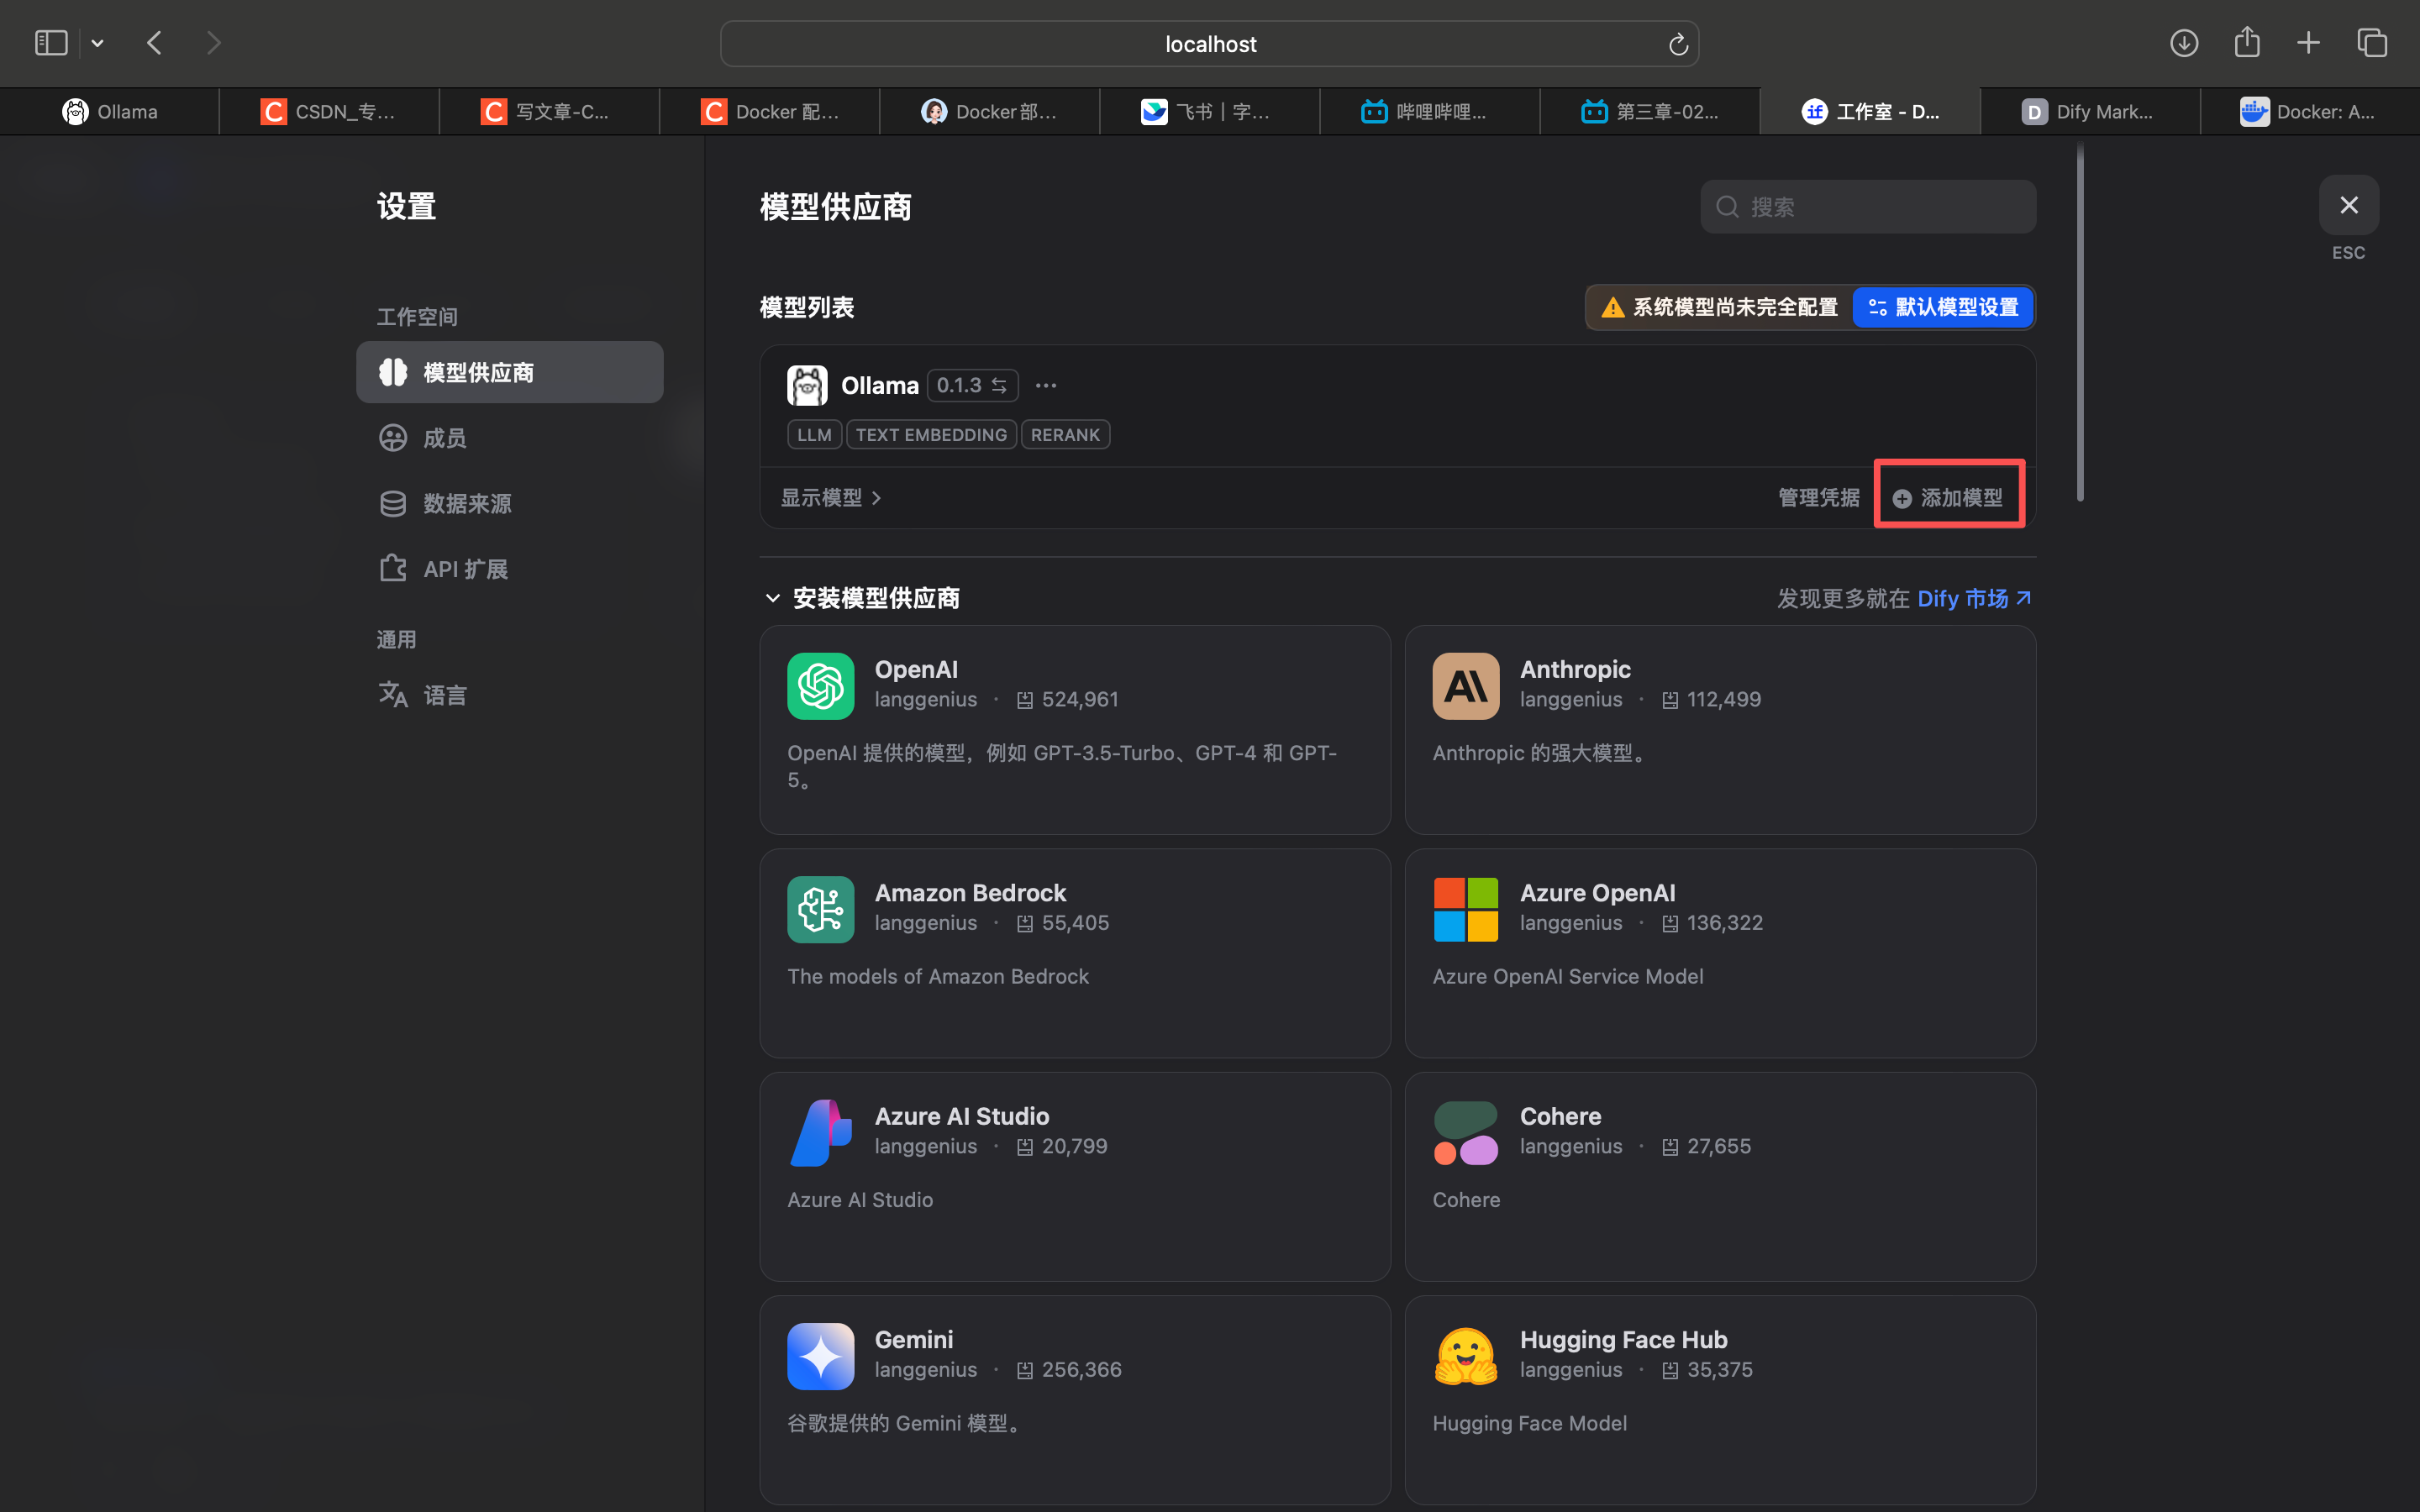2420x1512 pixels.
Task: Collapse the 安装模型供应商 section
Action: point(772,598)
